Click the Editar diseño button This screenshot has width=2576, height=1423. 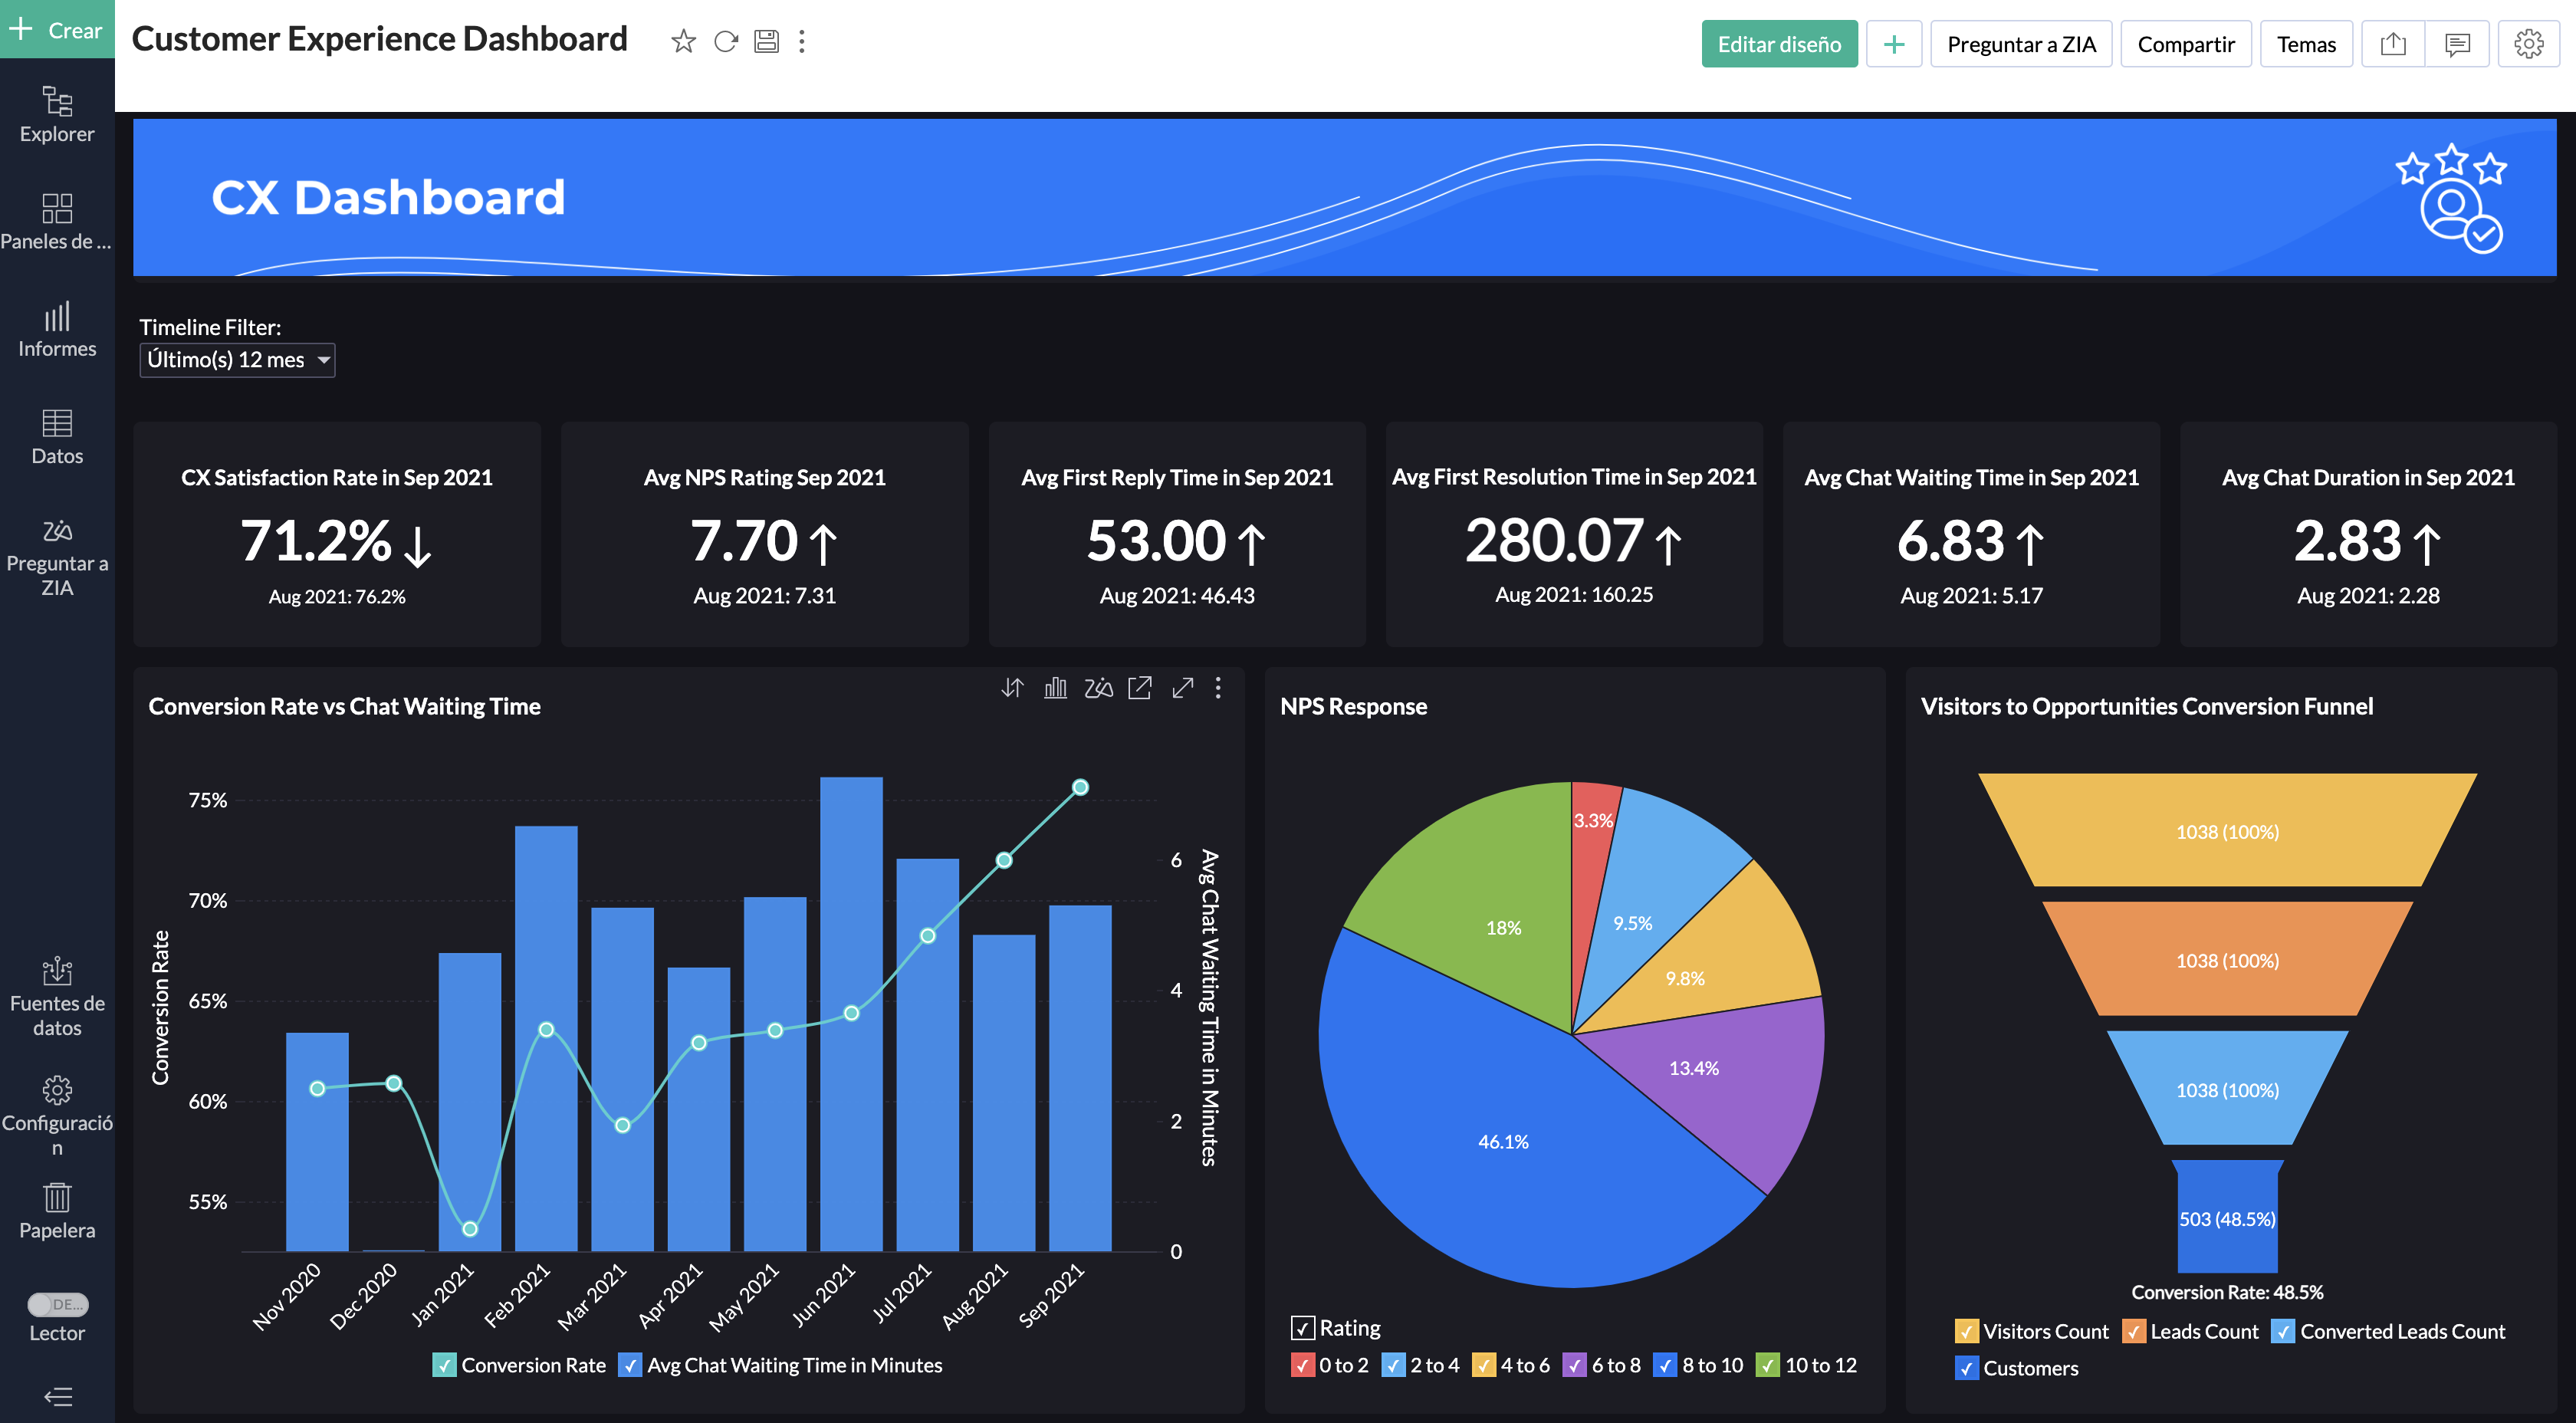click(x=1779, y=44)
